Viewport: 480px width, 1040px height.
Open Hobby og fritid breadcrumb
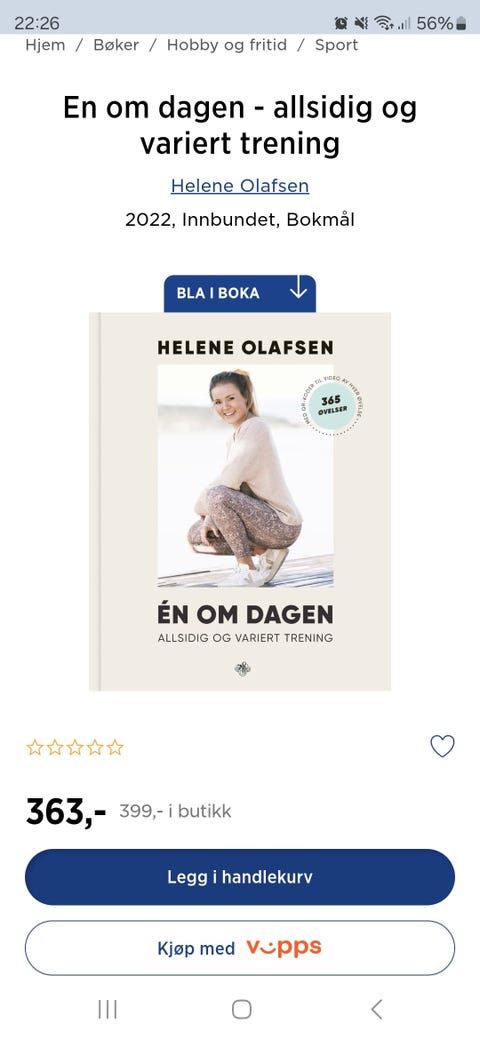coord(227,45)
